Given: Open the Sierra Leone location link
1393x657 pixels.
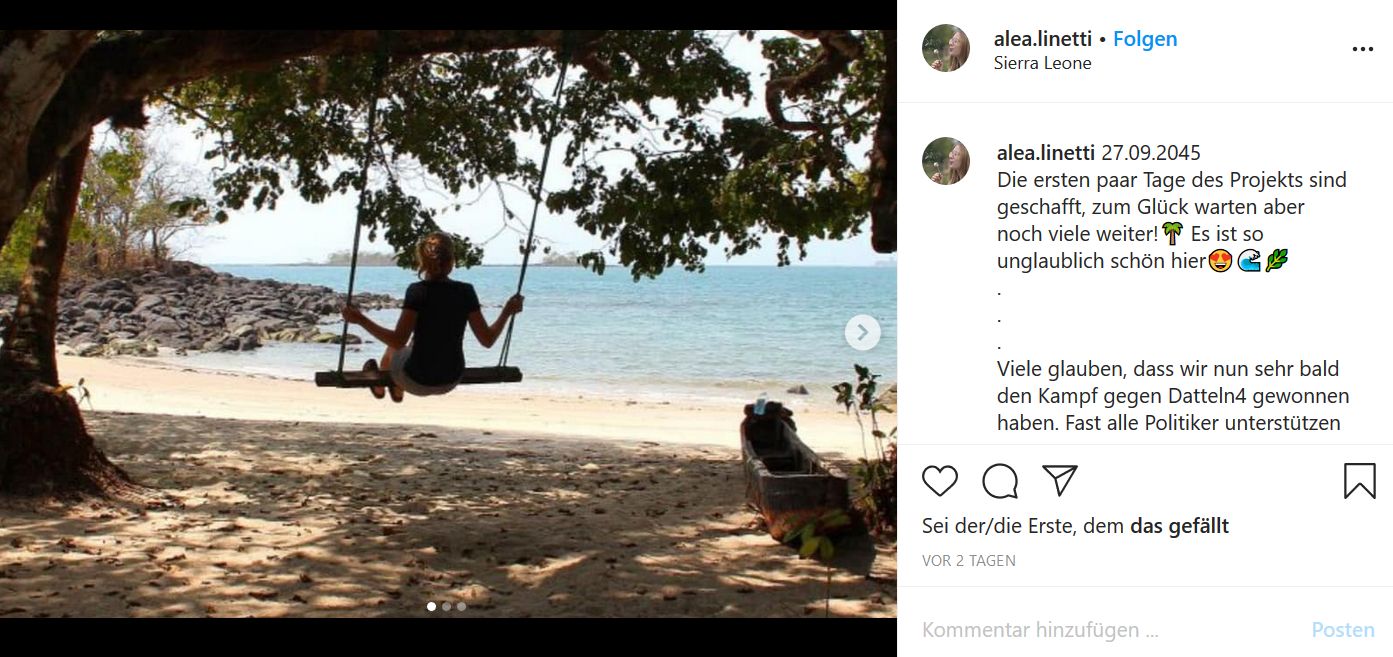Looking at the screenshot, I should 1042,63.
